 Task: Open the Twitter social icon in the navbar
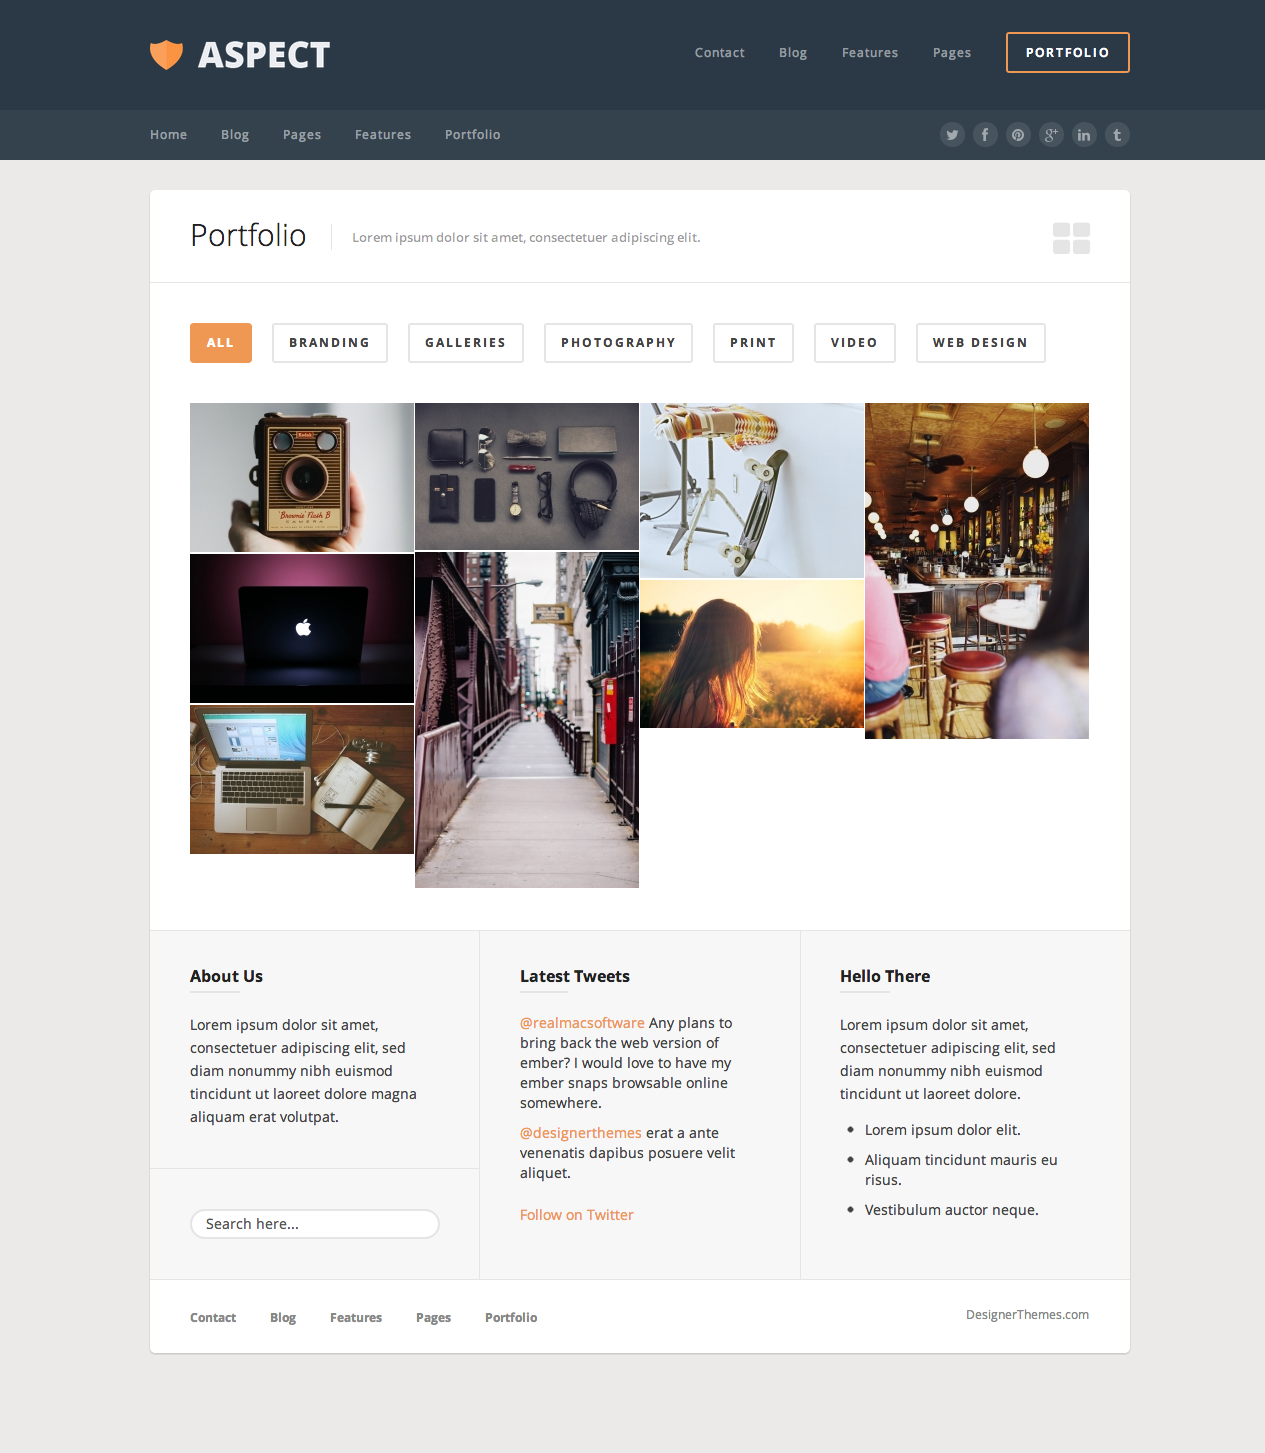[x=952, y=134]
